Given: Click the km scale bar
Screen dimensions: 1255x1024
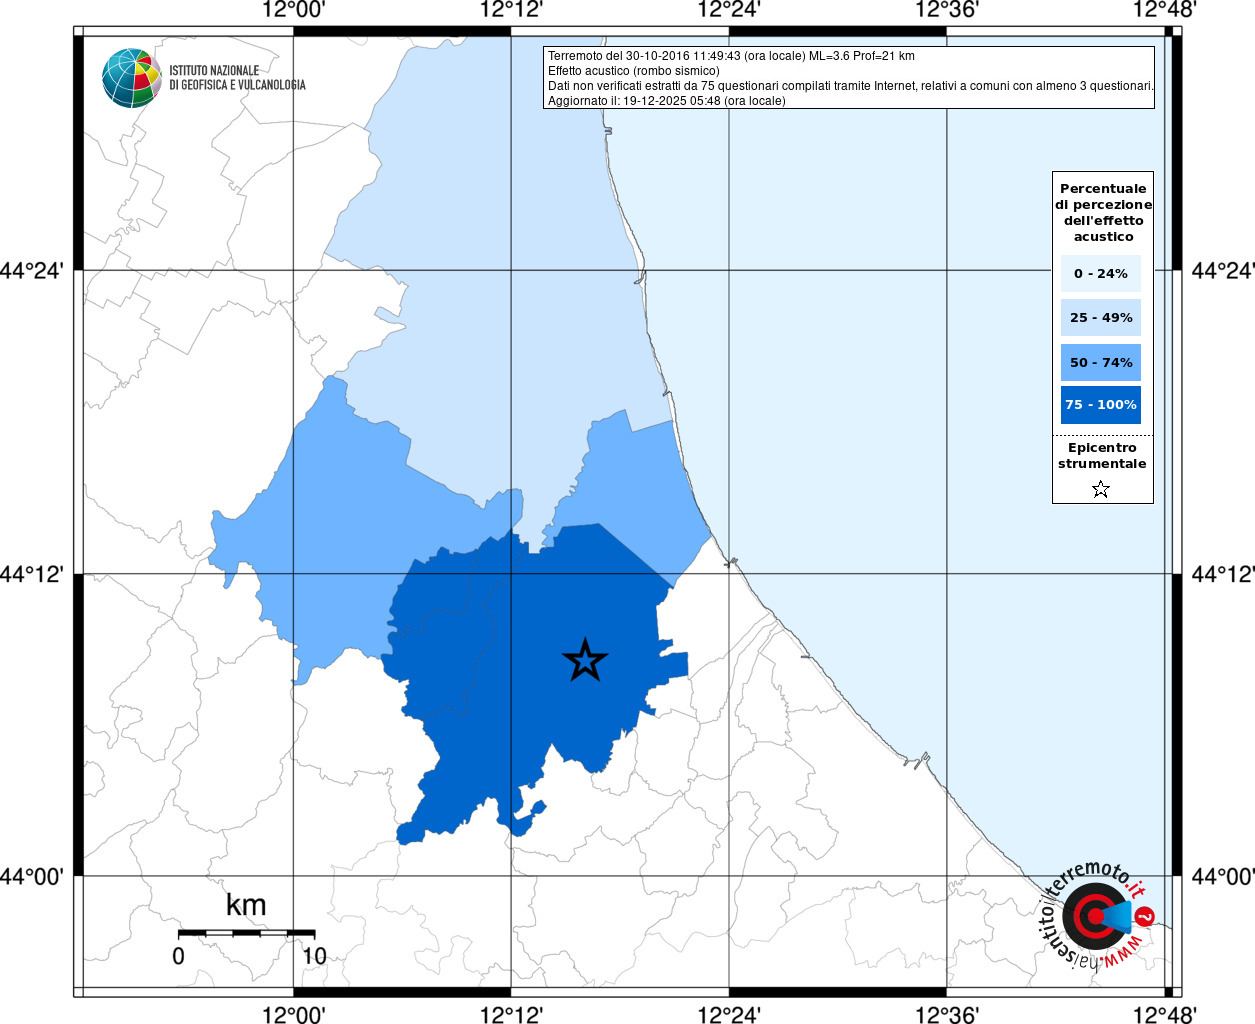Looking at the screenshot, I should pos(246,933).
